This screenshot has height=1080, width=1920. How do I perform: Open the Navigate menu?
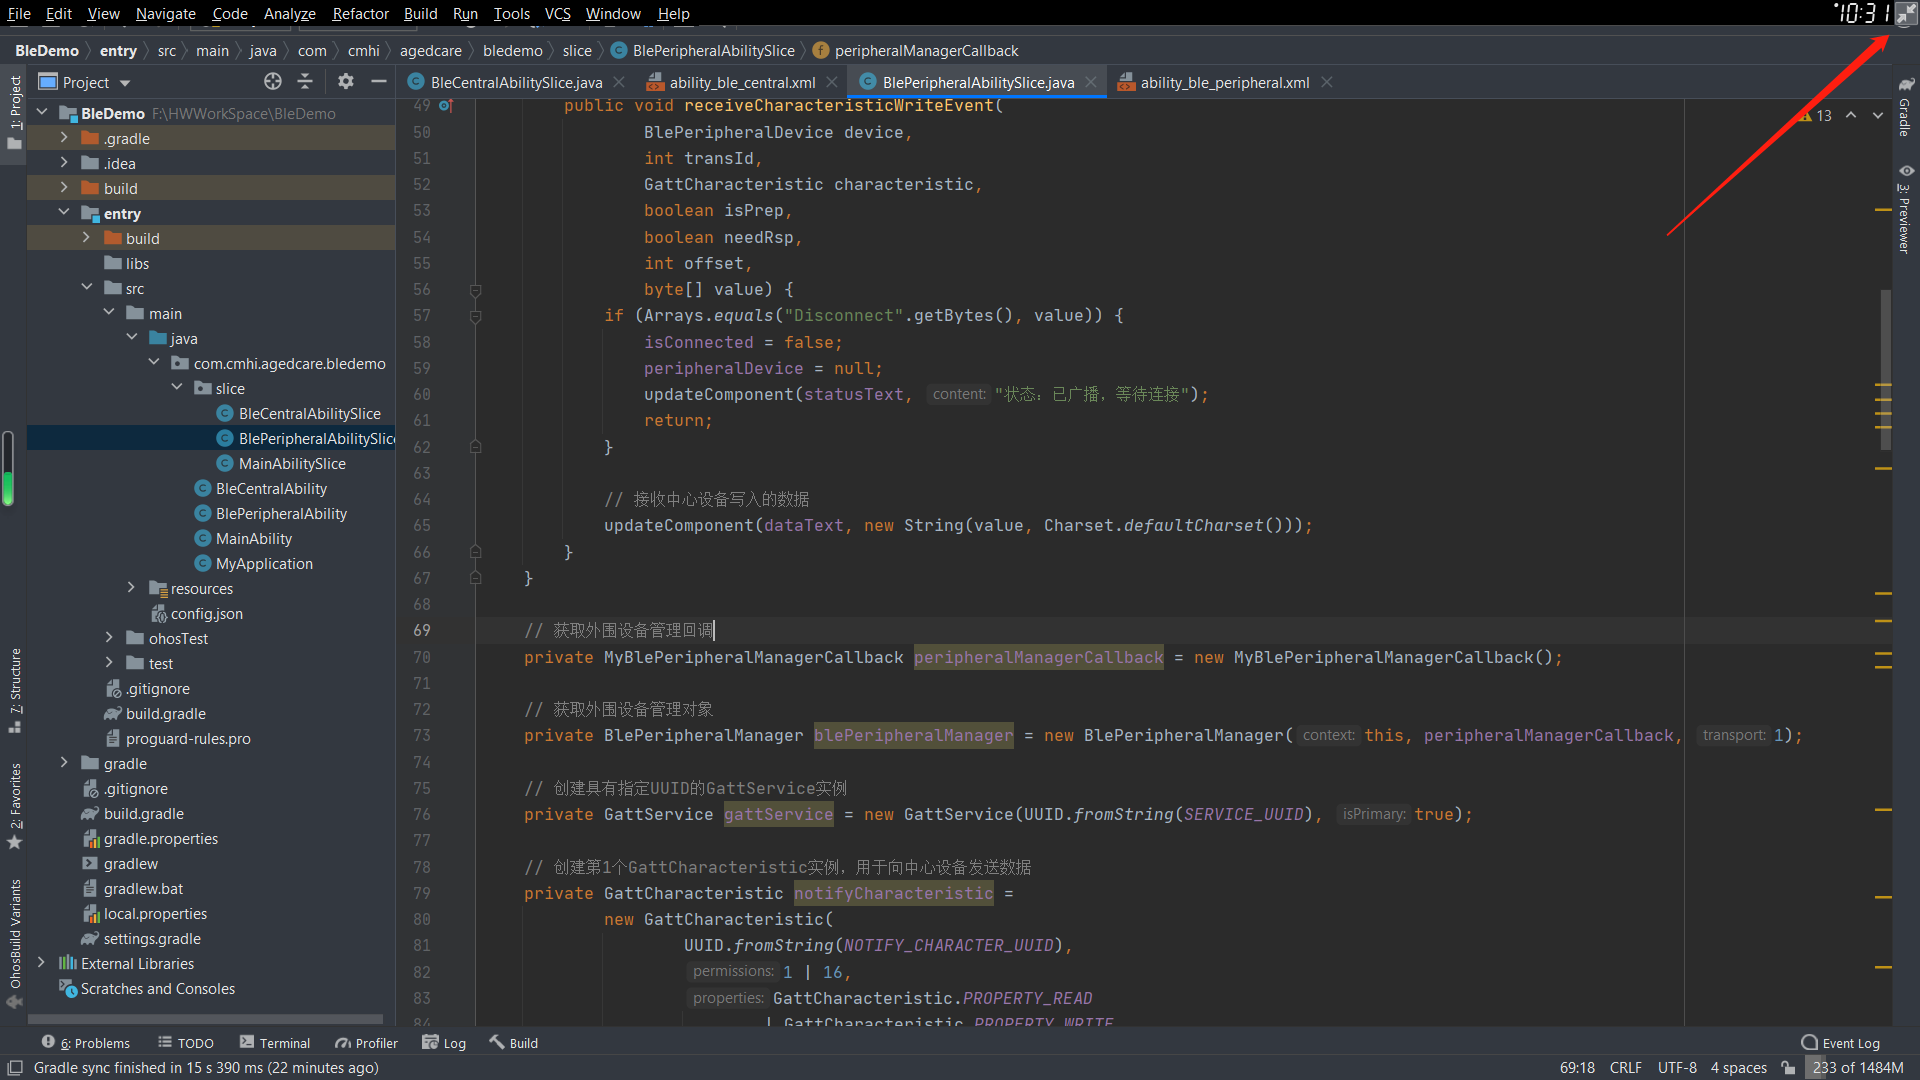(x=166, y=13)
